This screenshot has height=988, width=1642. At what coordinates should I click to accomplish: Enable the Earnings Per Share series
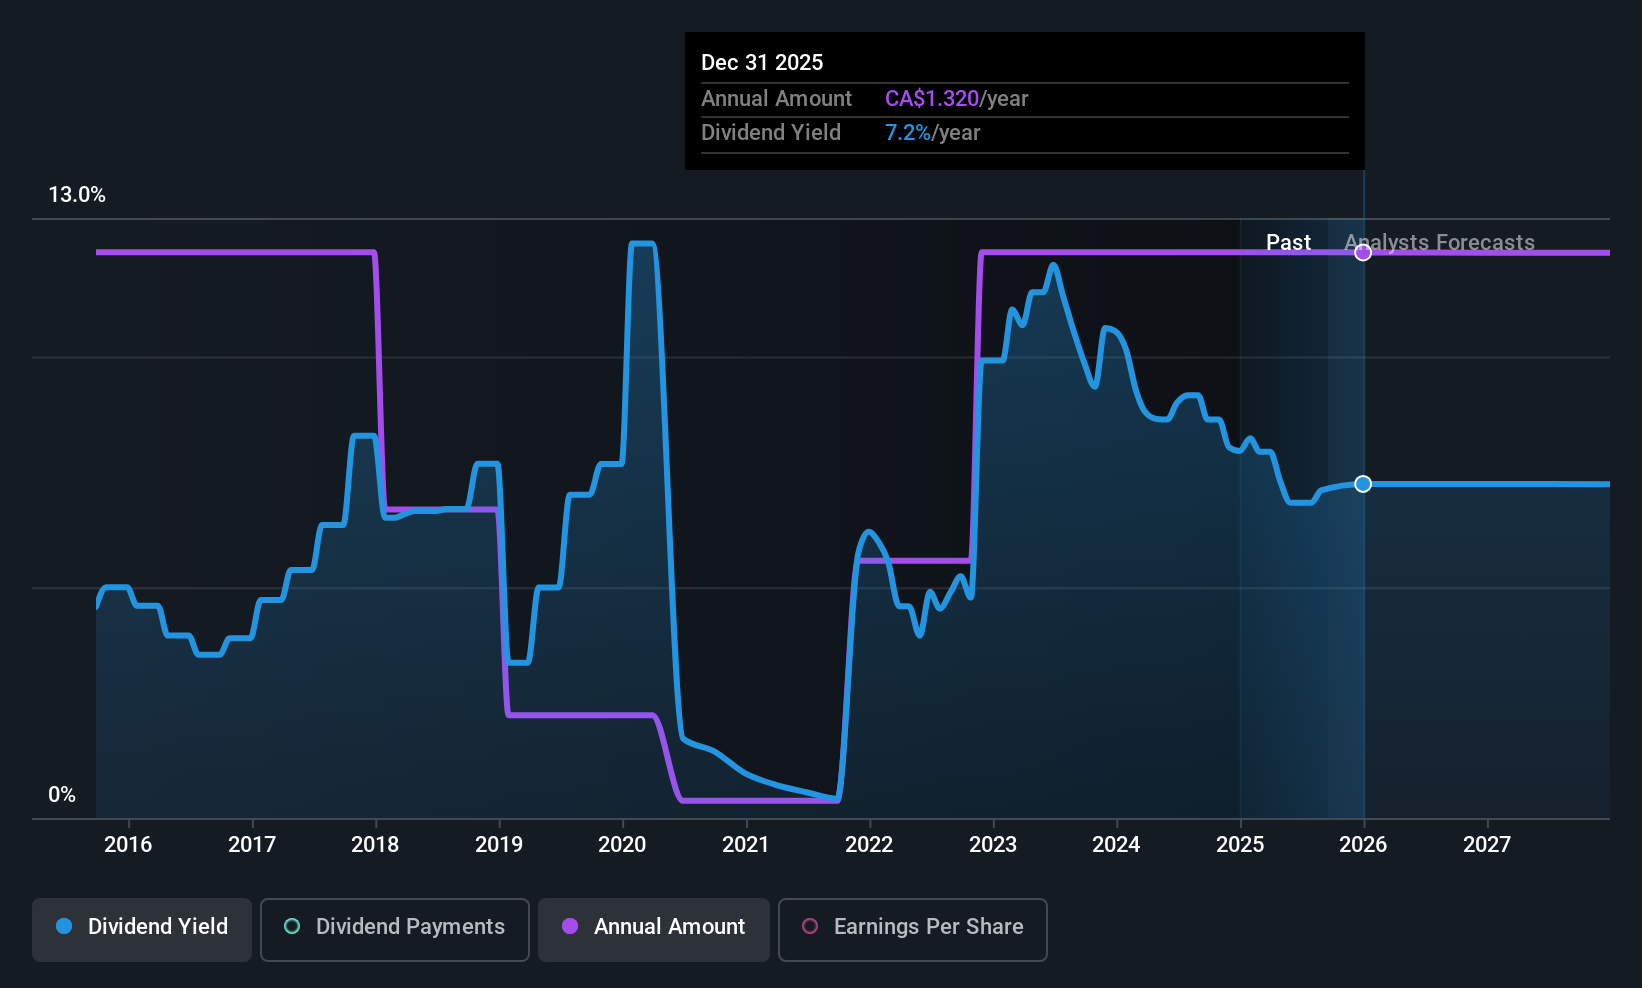coord(912,930)
